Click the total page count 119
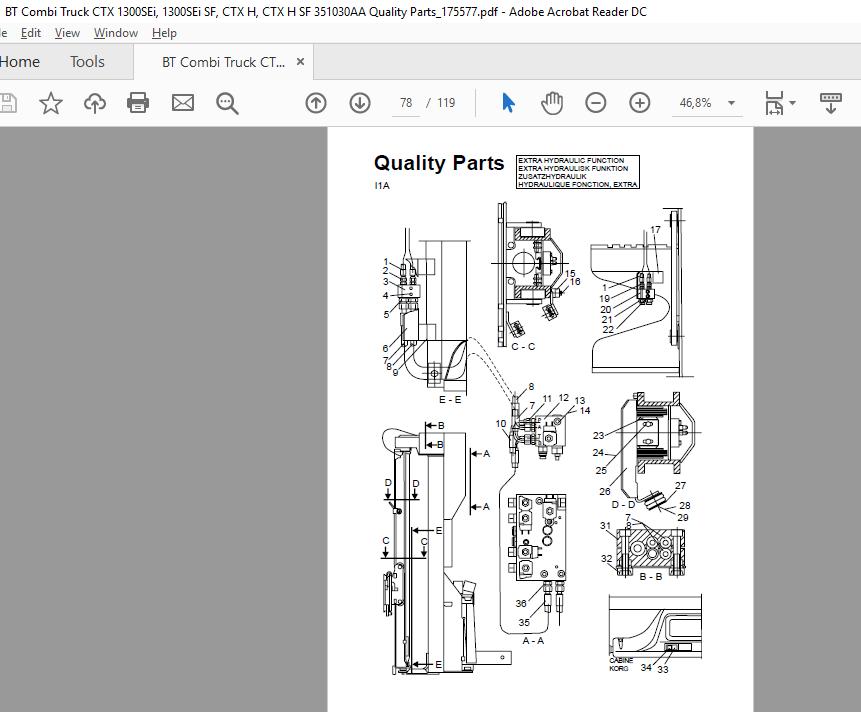Image resolution: width=861 pixels, height=712 pixels. [x=446, y=103]
